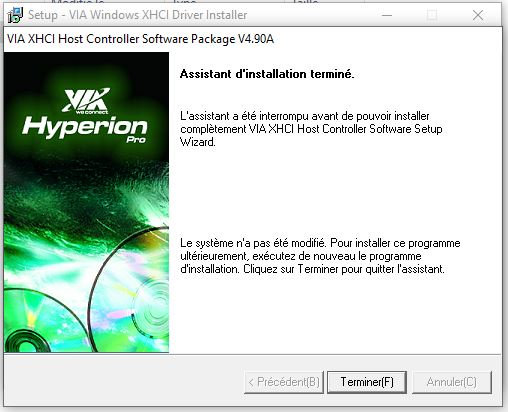Click the disabled Précédent(B) button
Image resolution: width=508 pixels, height=412 pixels.
[x=284, y=382]
